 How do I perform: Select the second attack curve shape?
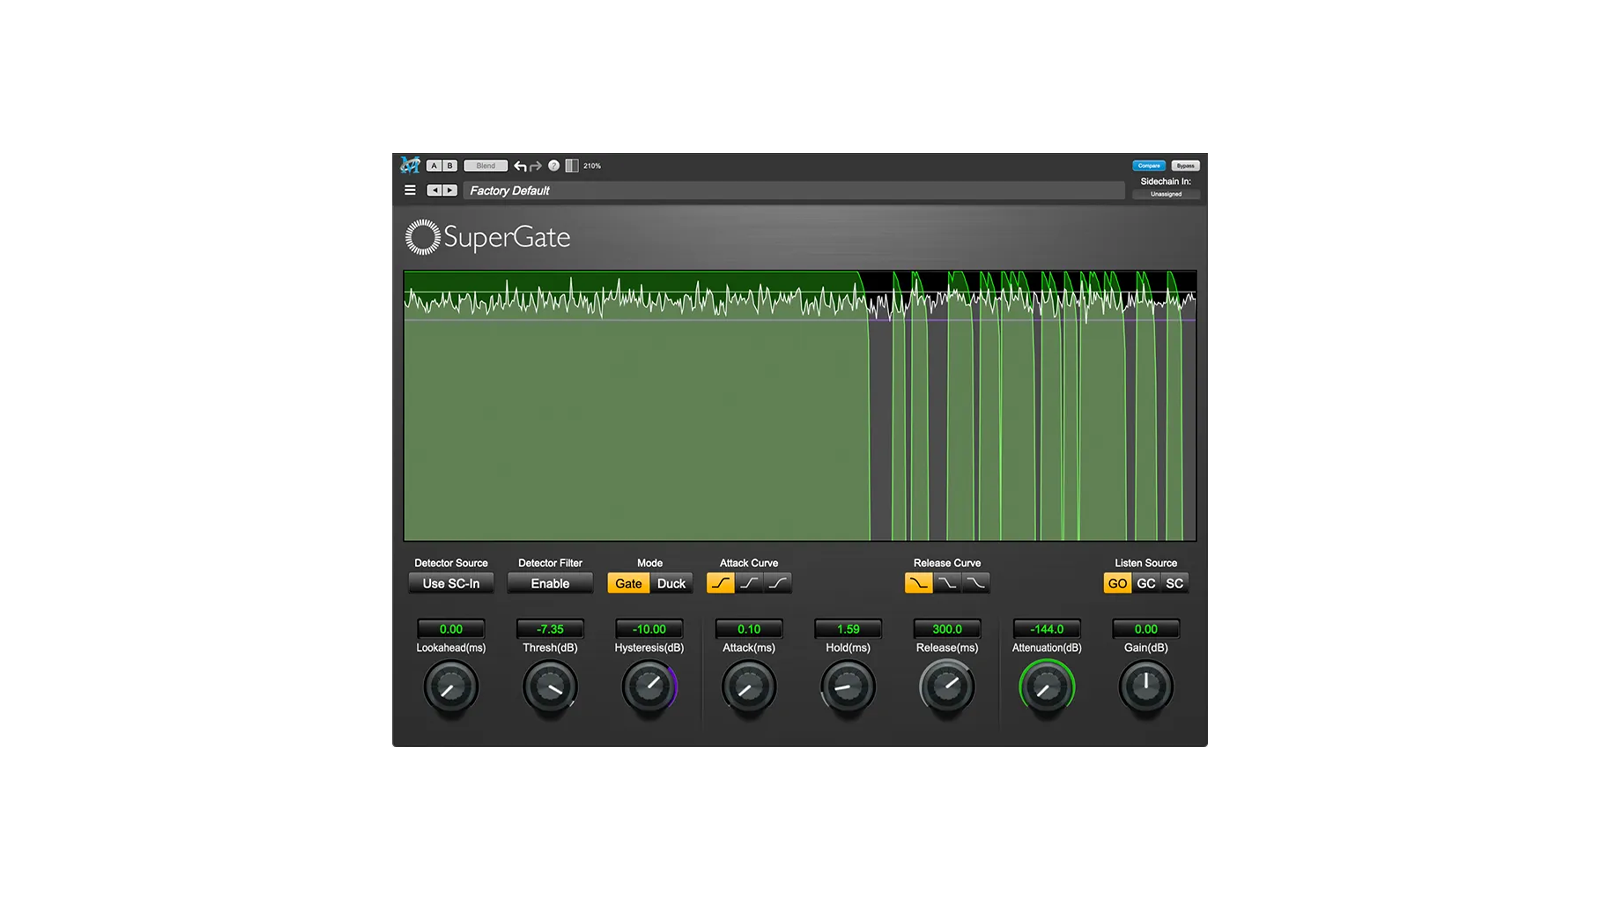(x=749, y=583)
